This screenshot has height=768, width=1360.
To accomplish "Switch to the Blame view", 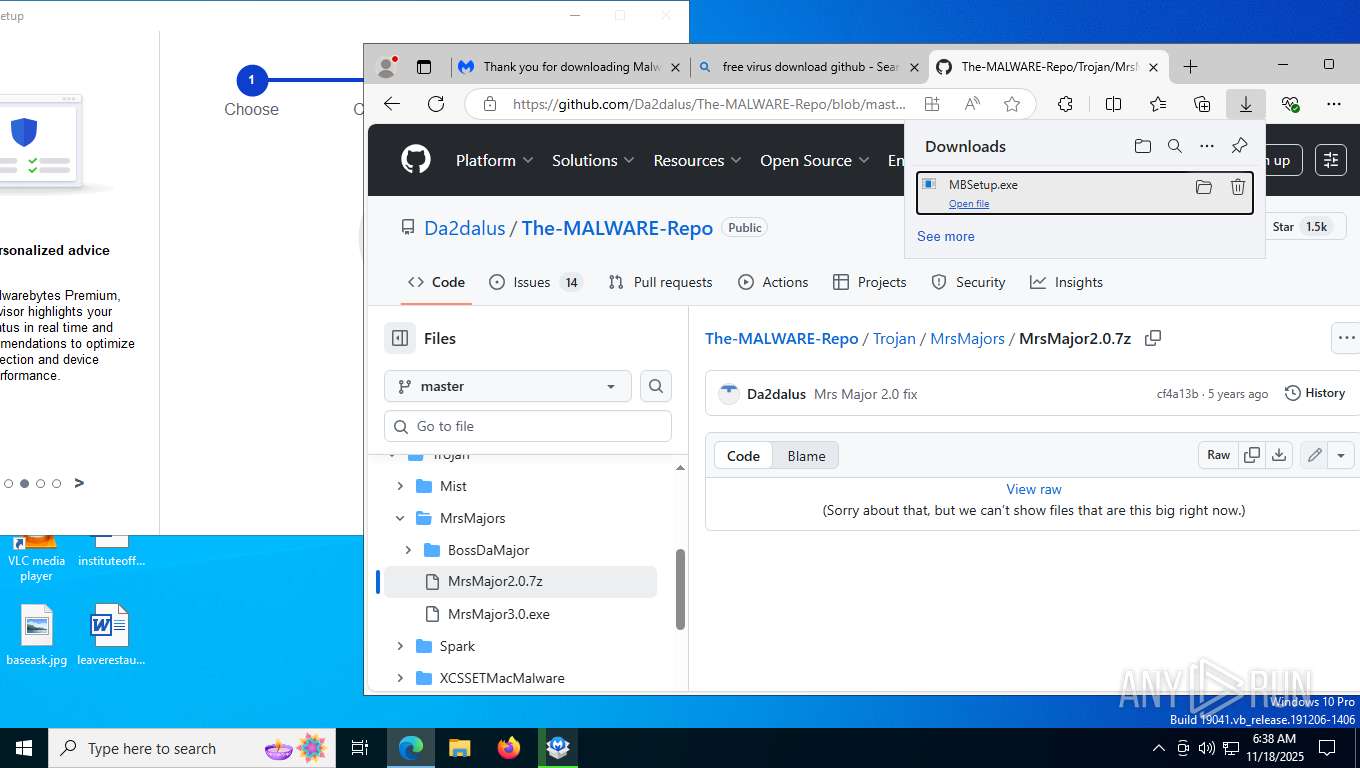I will point(806,456).
